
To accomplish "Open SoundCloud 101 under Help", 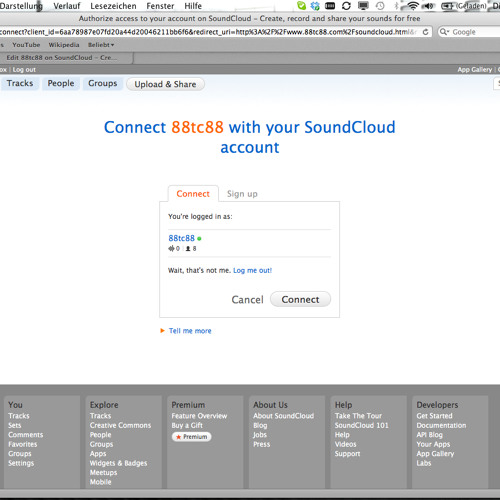I will pos(362,425).
